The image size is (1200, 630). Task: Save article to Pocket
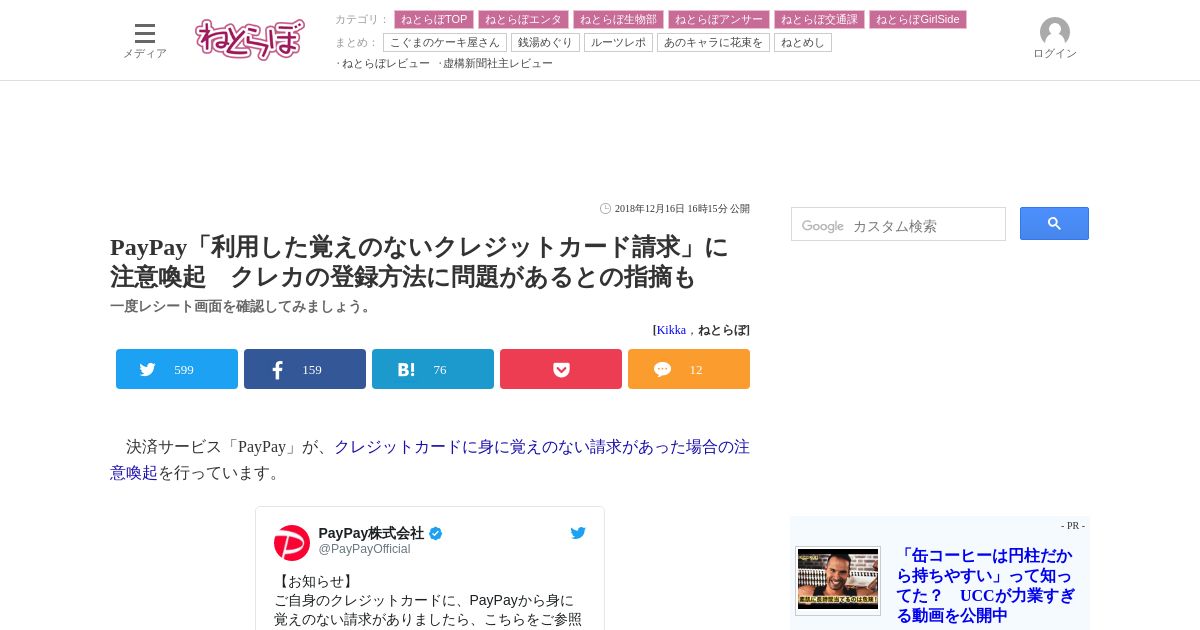(x=561, y=369)
